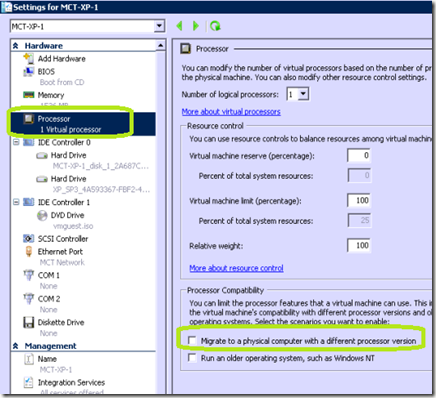Click the COM 2 port icon

[x=29, y=299]
